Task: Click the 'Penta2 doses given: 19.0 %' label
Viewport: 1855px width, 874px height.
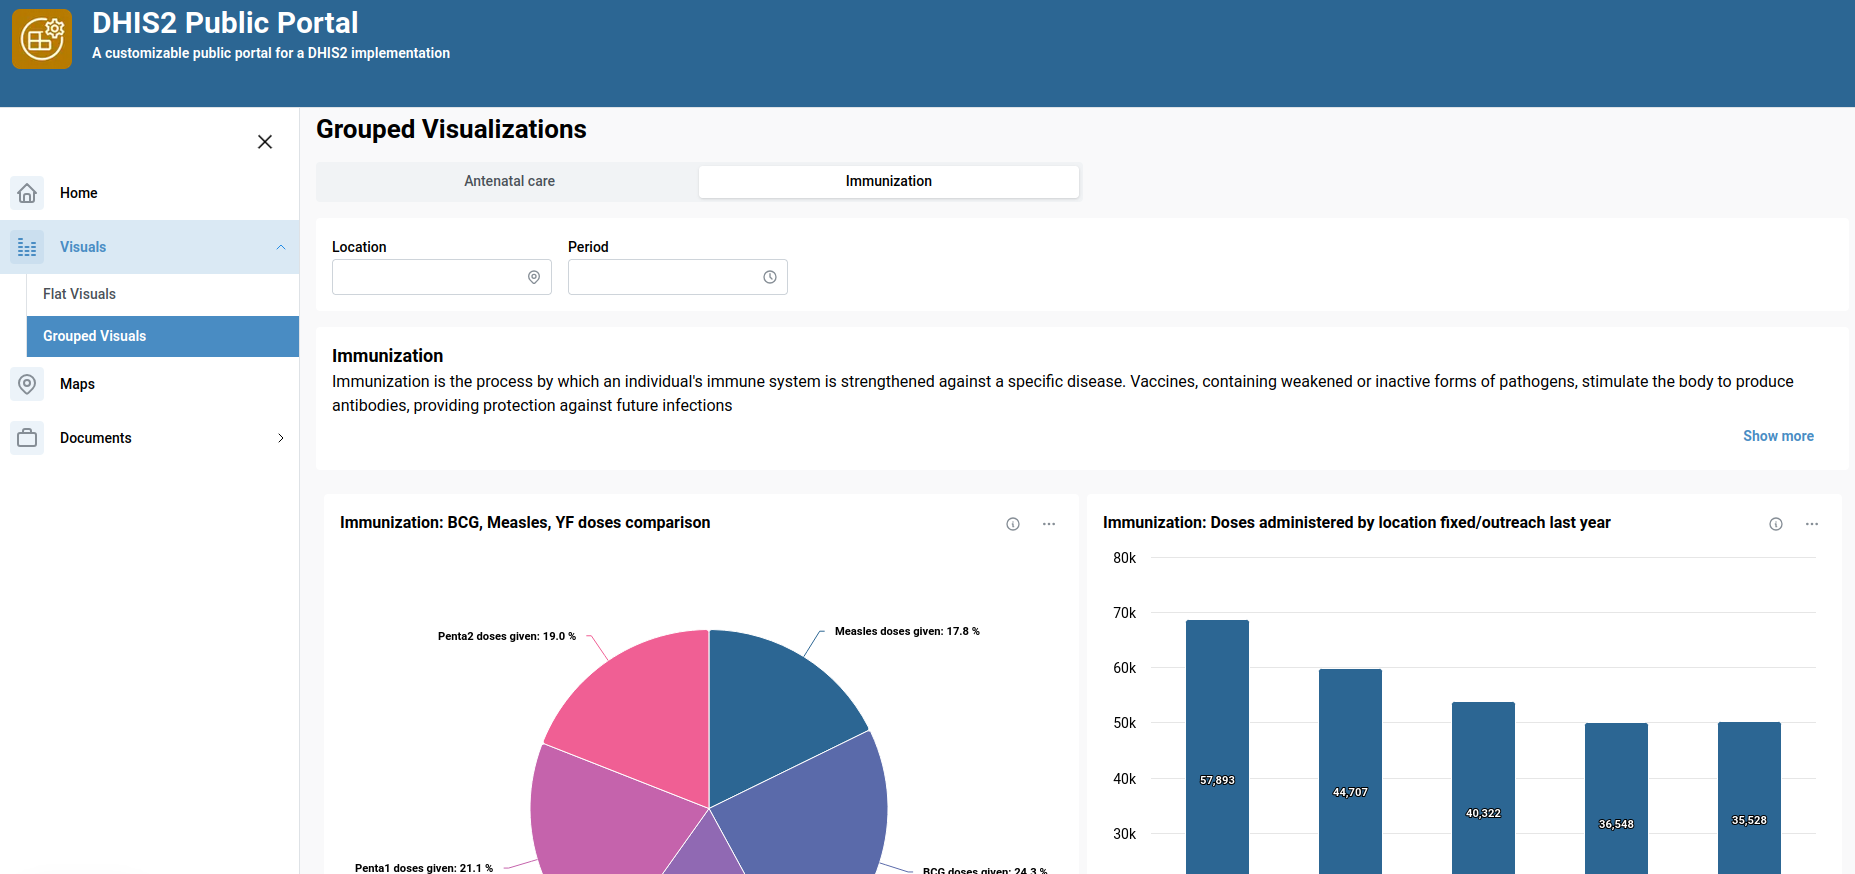Action: click(507, 636)
